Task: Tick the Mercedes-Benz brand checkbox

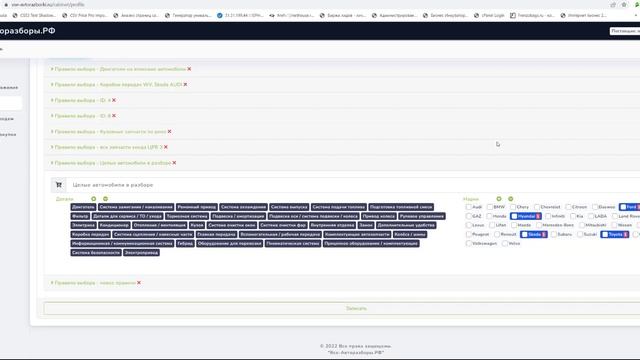Action: coord(539,225)
